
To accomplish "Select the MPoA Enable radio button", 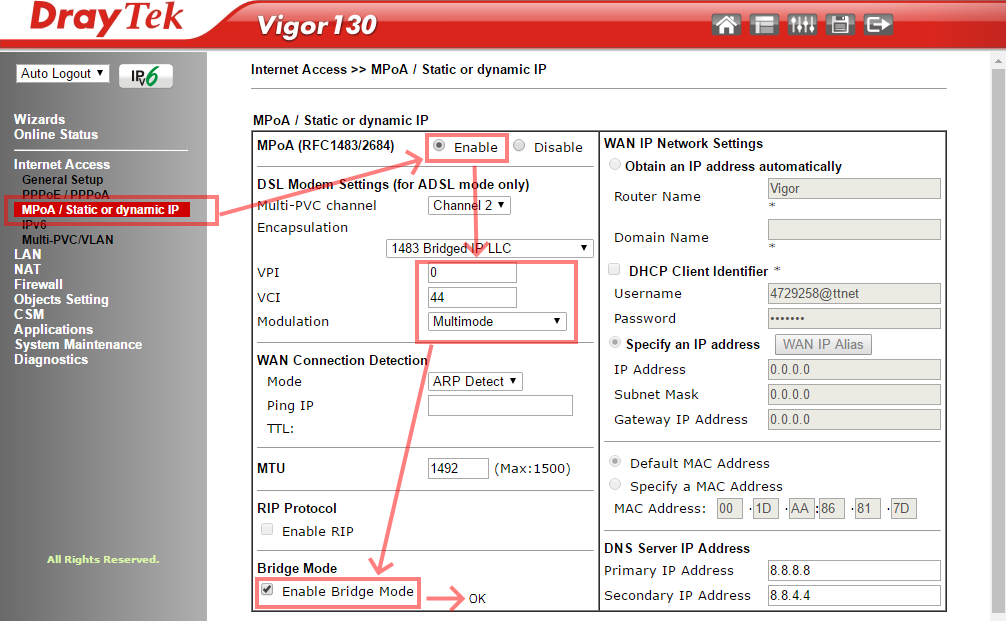I will coord(439,146).
